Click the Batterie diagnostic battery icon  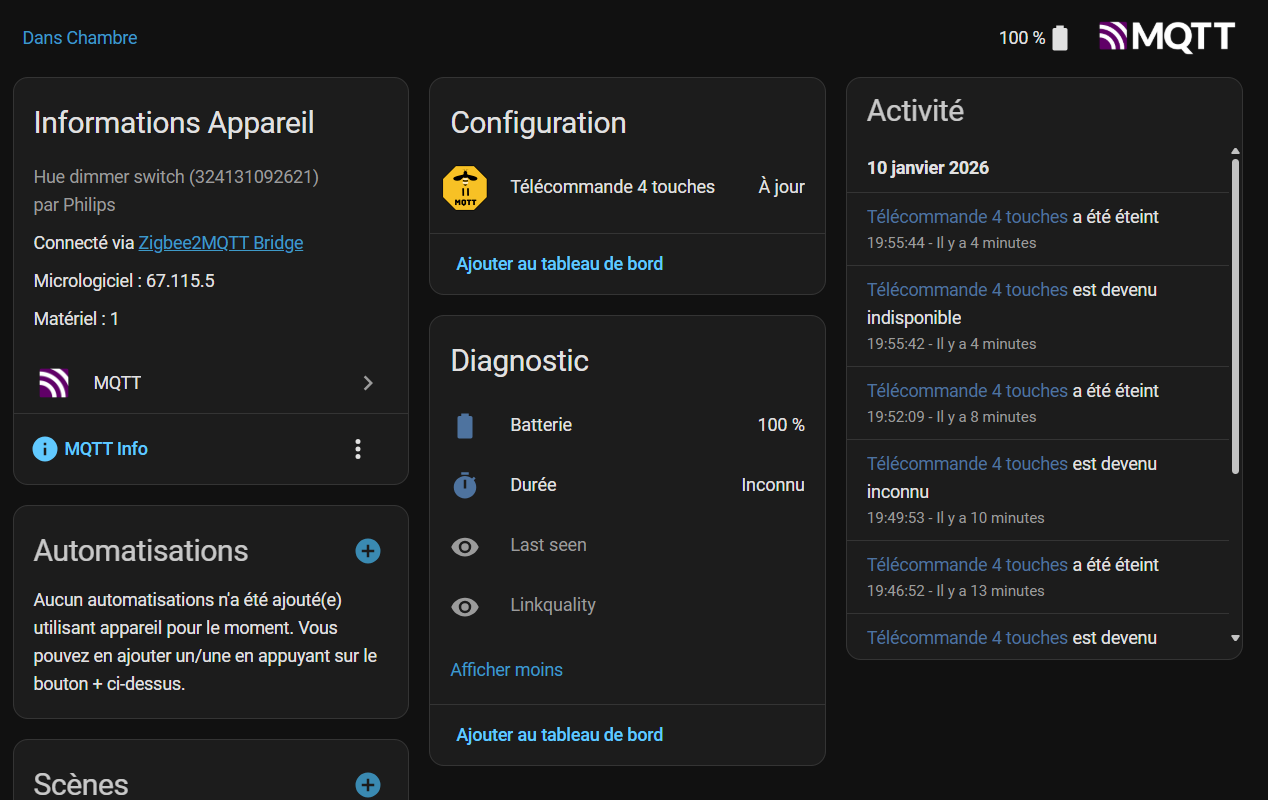tap(465, 425)
